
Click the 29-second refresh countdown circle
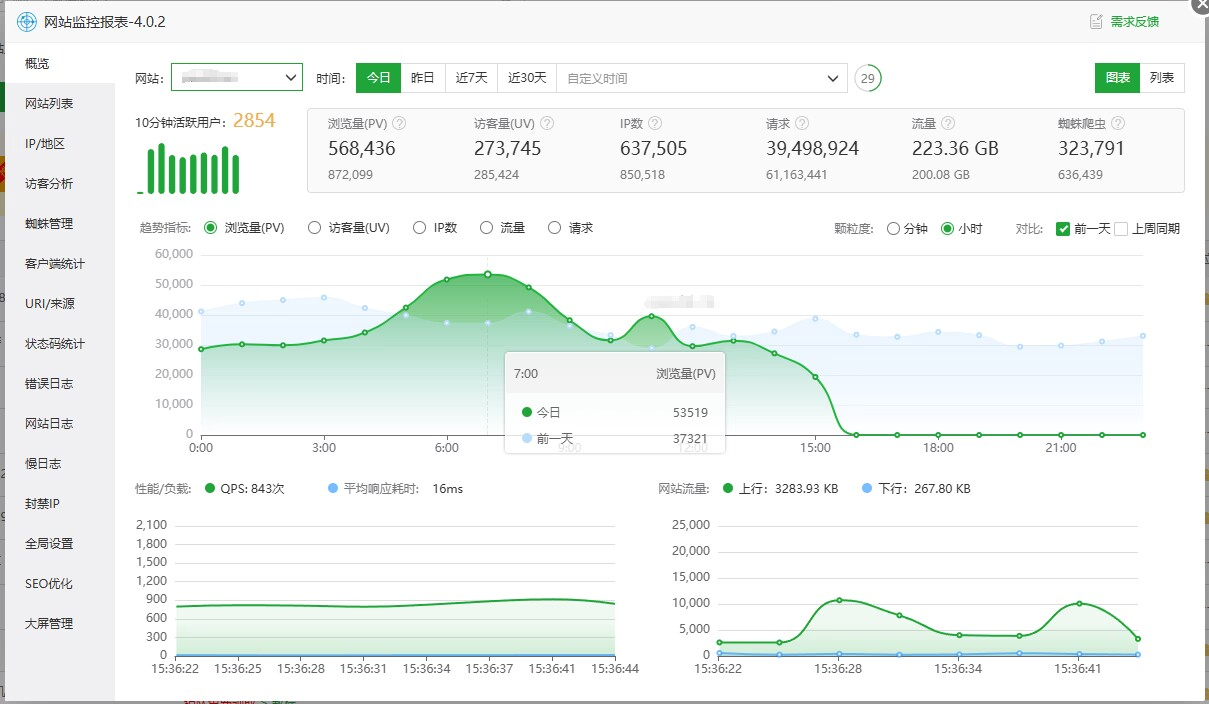tap(867, 77)
